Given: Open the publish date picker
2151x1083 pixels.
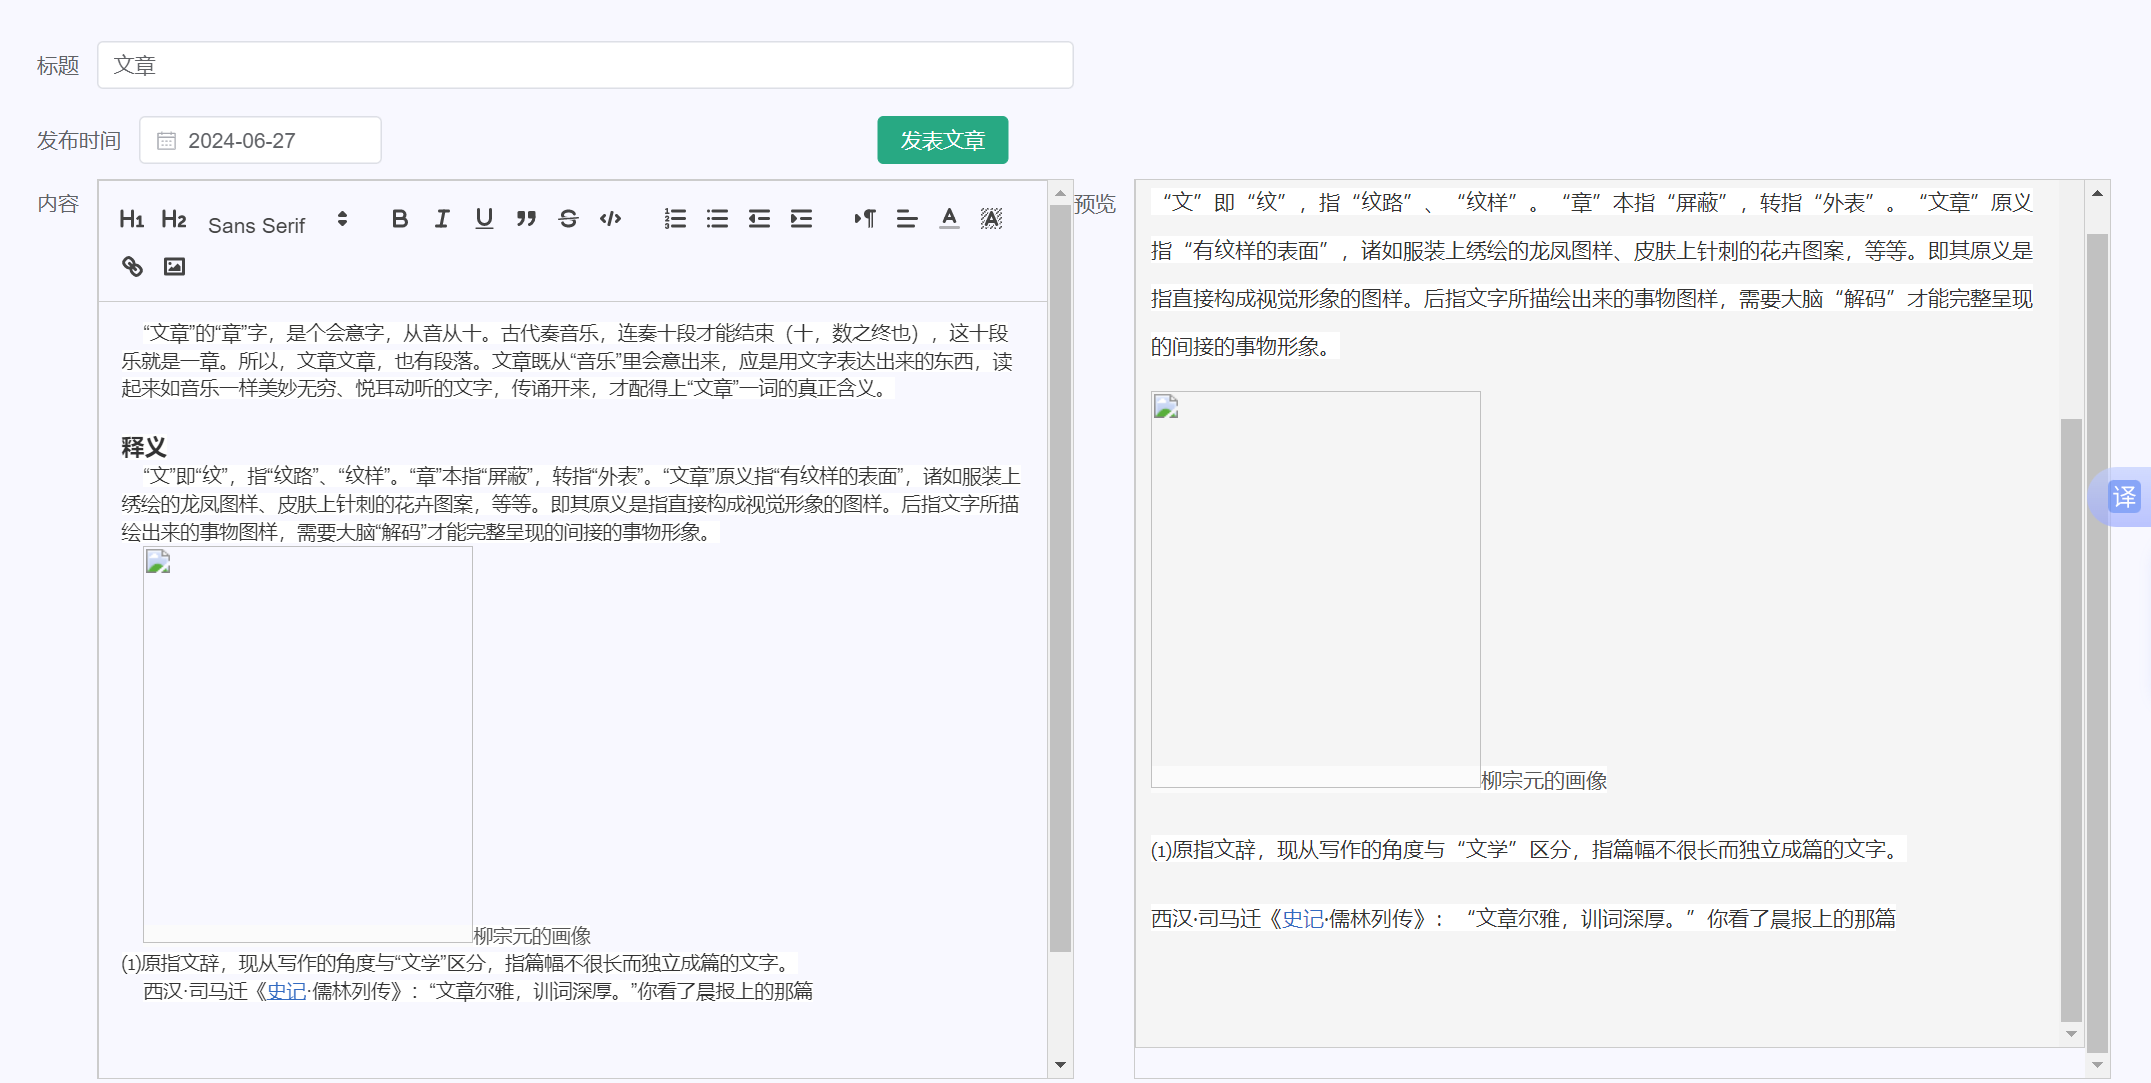Looking at the screenshot, I should click(260, 141).
